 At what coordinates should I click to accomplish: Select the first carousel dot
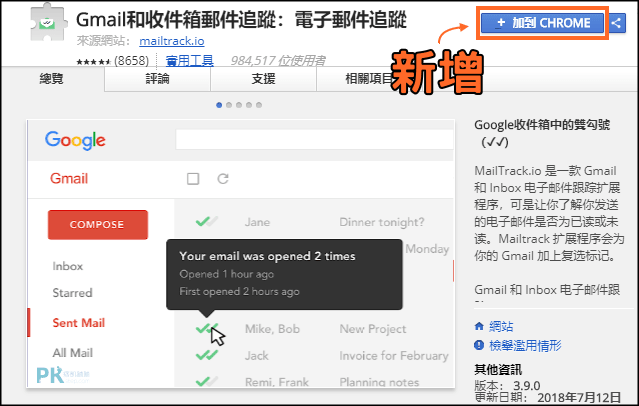[219, 105]
